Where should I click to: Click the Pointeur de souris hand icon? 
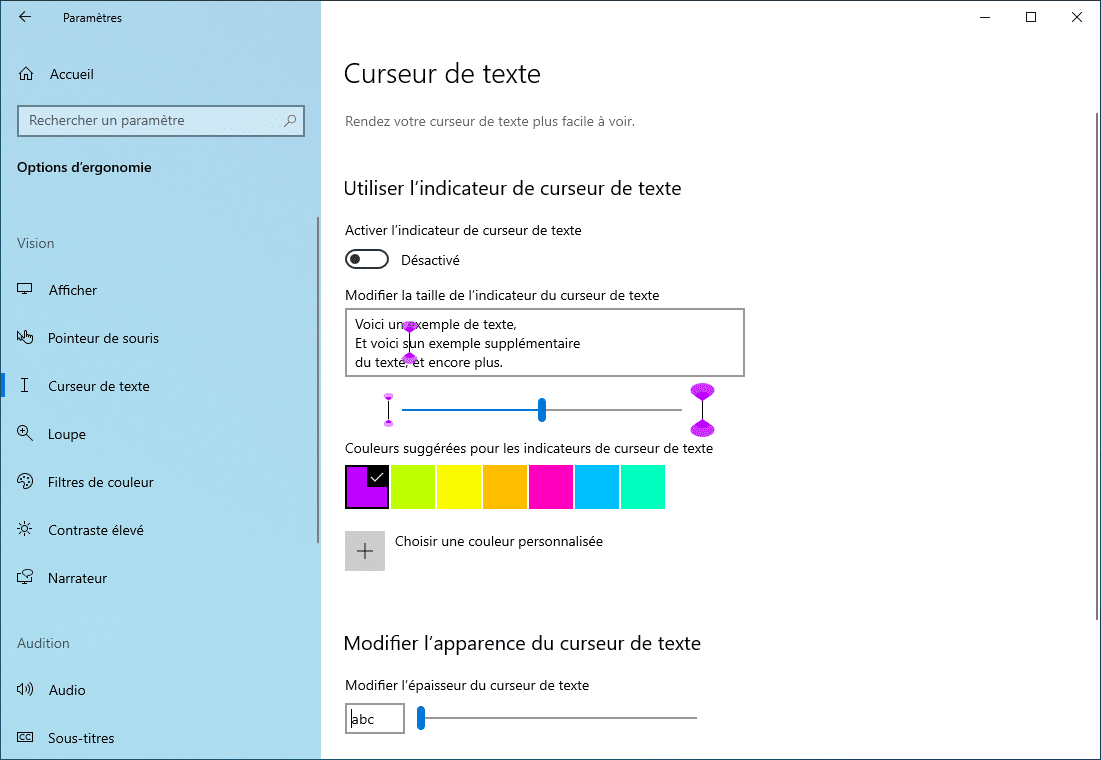[25, 337]
